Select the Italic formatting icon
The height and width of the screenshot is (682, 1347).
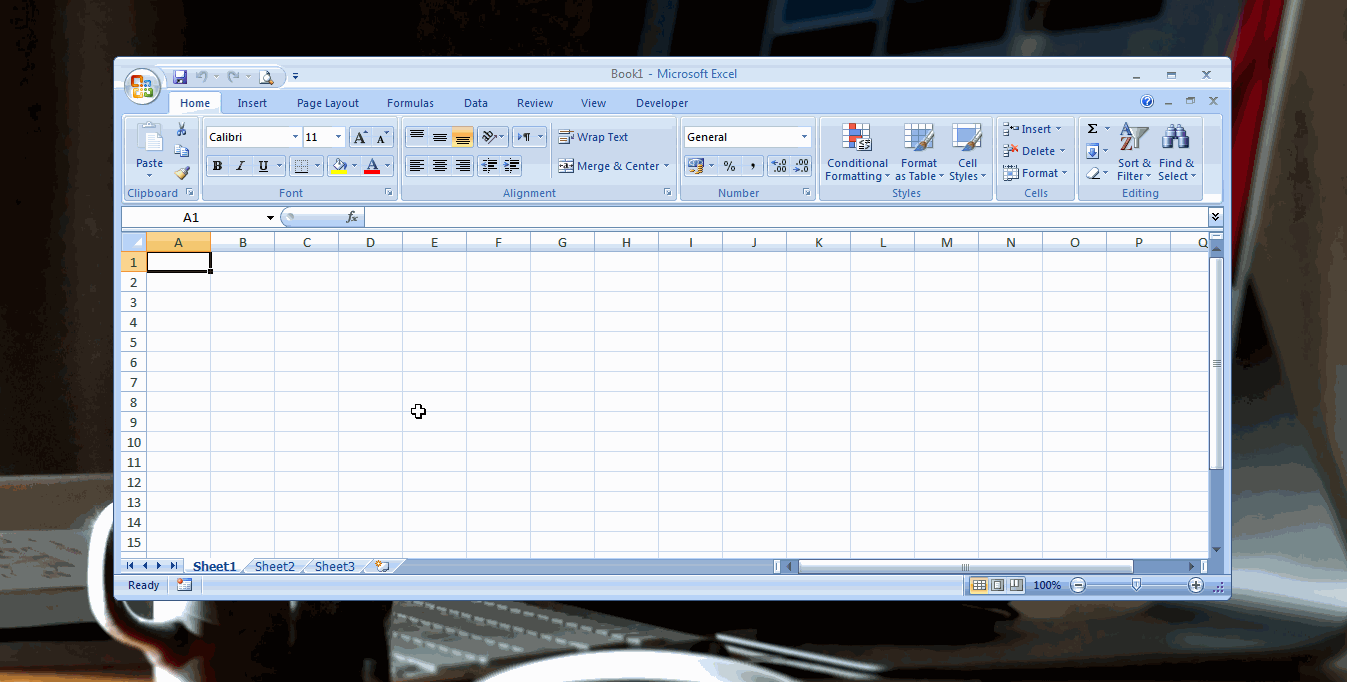(239, 165)
